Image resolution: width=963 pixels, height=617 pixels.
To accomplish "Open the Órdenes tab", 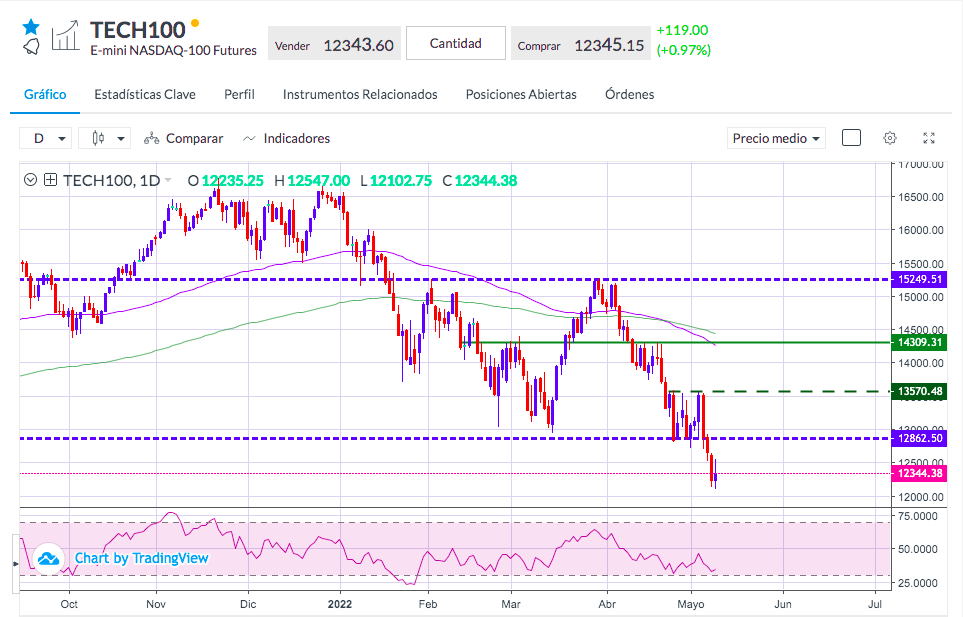I will coord(630,95).
